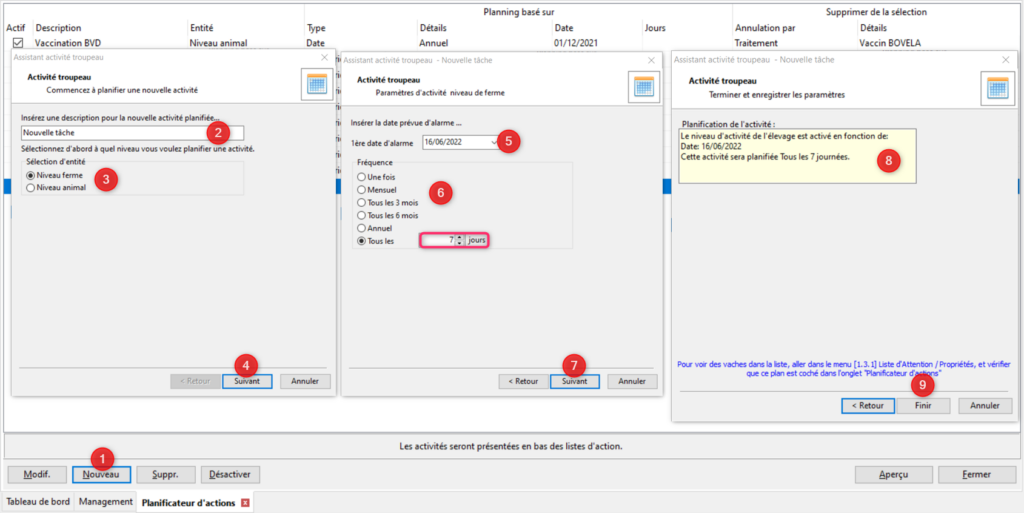
Task: Click calendar icon in frequency settings dialog
Action: click(x=642, y=88)
